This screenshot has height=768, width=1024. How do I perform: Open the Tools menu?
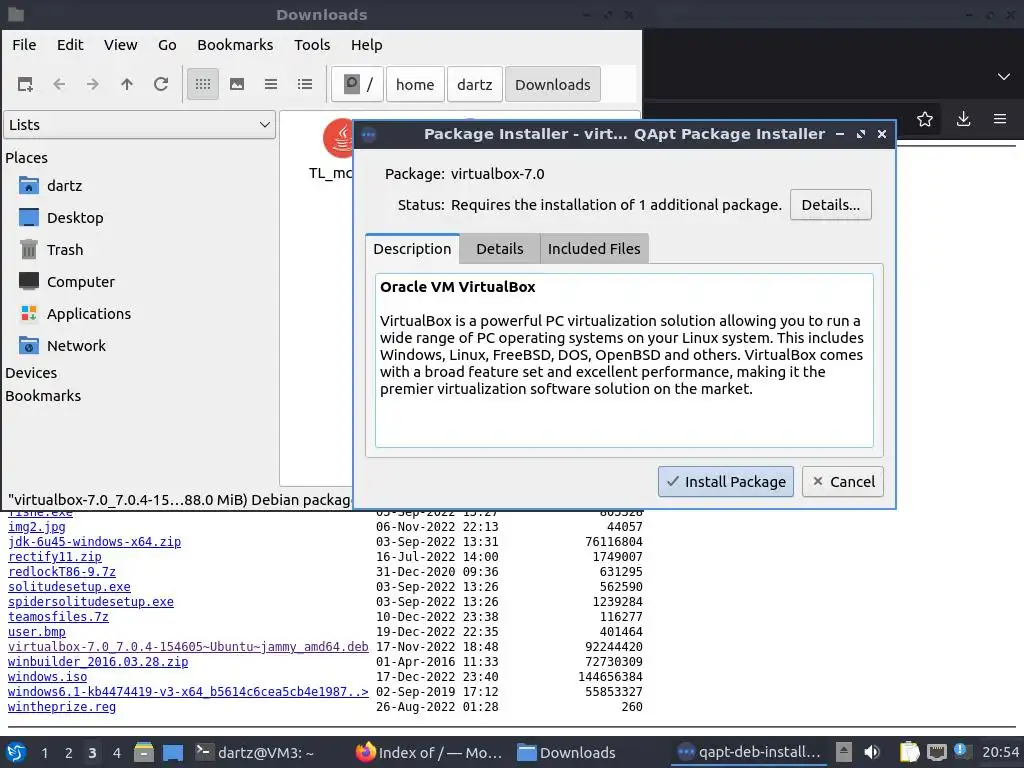pos(312,45)
